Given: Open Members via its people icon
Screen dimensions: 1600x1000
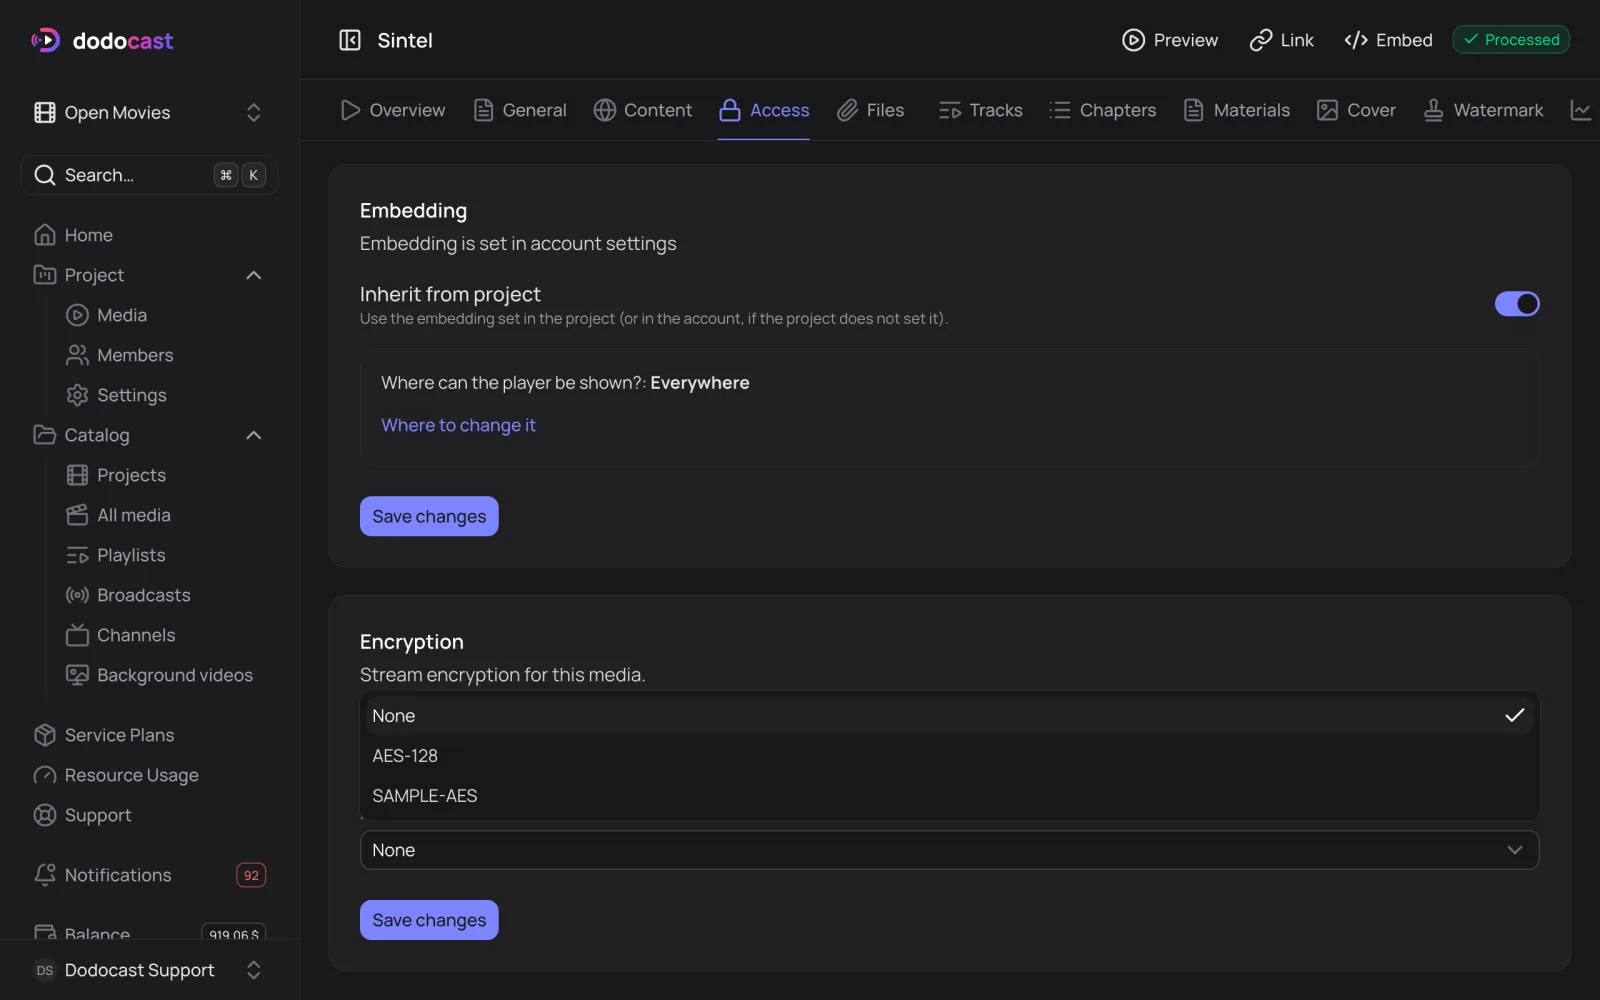Looking at the screenshot, I should 77,355.
